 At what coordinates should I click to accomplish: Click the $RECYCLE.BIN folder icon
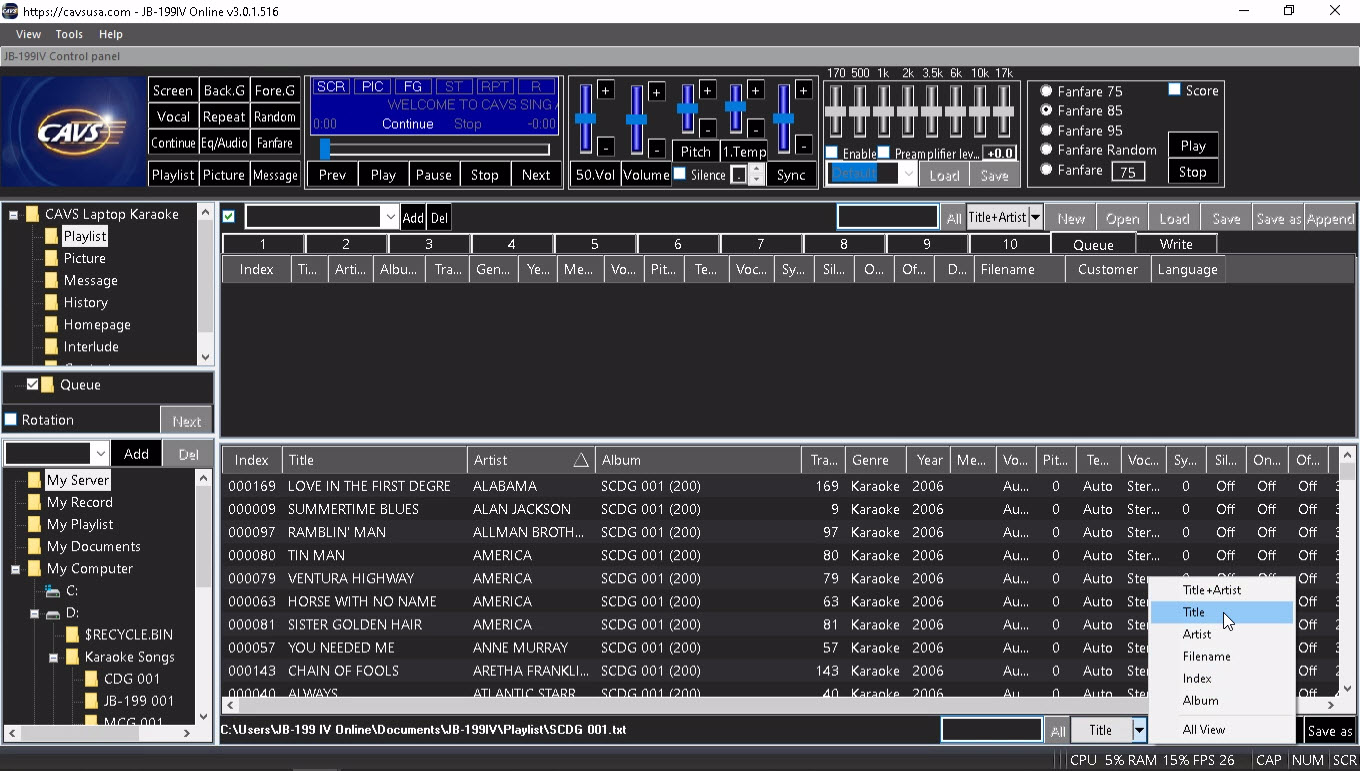click(72, 634)
